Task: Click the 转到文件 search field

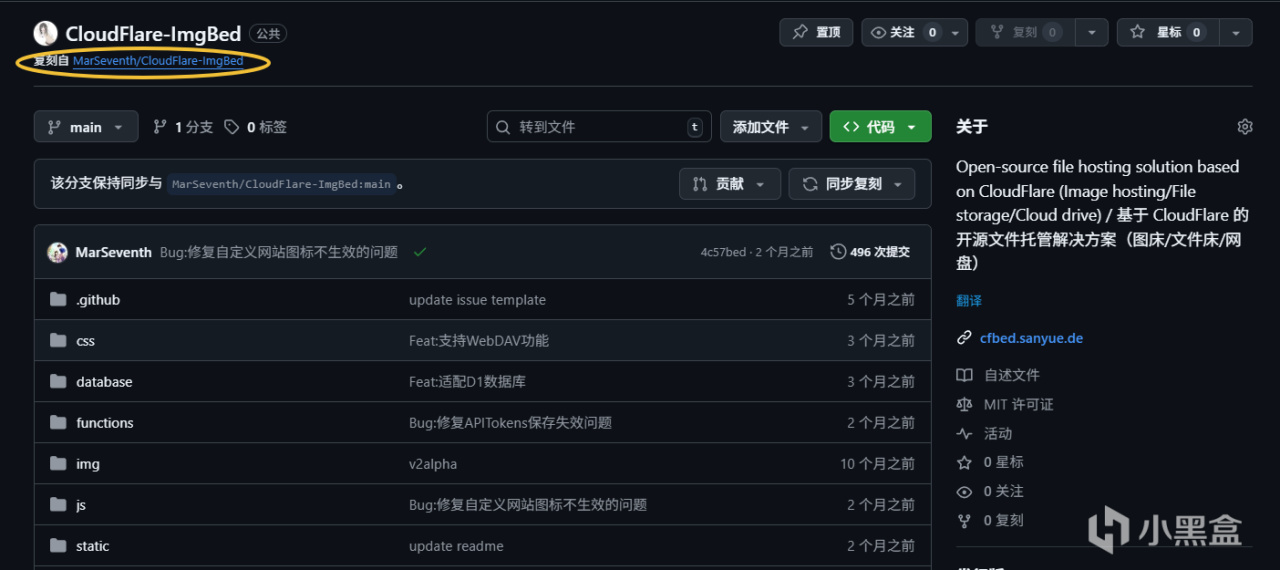Action: click(598, 127)
